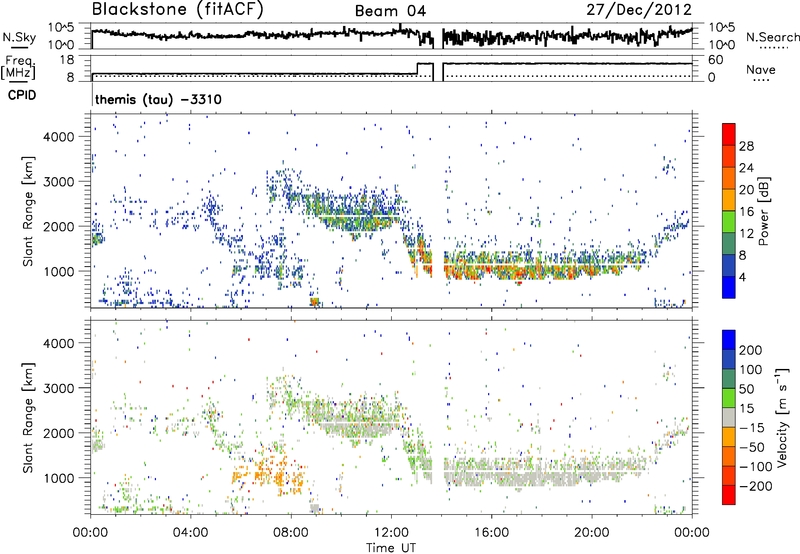The width and height of the screenshot is (800, 554).
Task: Select the '16:00' time tick label
Action: pyautogui.click(x=491, y=533)
